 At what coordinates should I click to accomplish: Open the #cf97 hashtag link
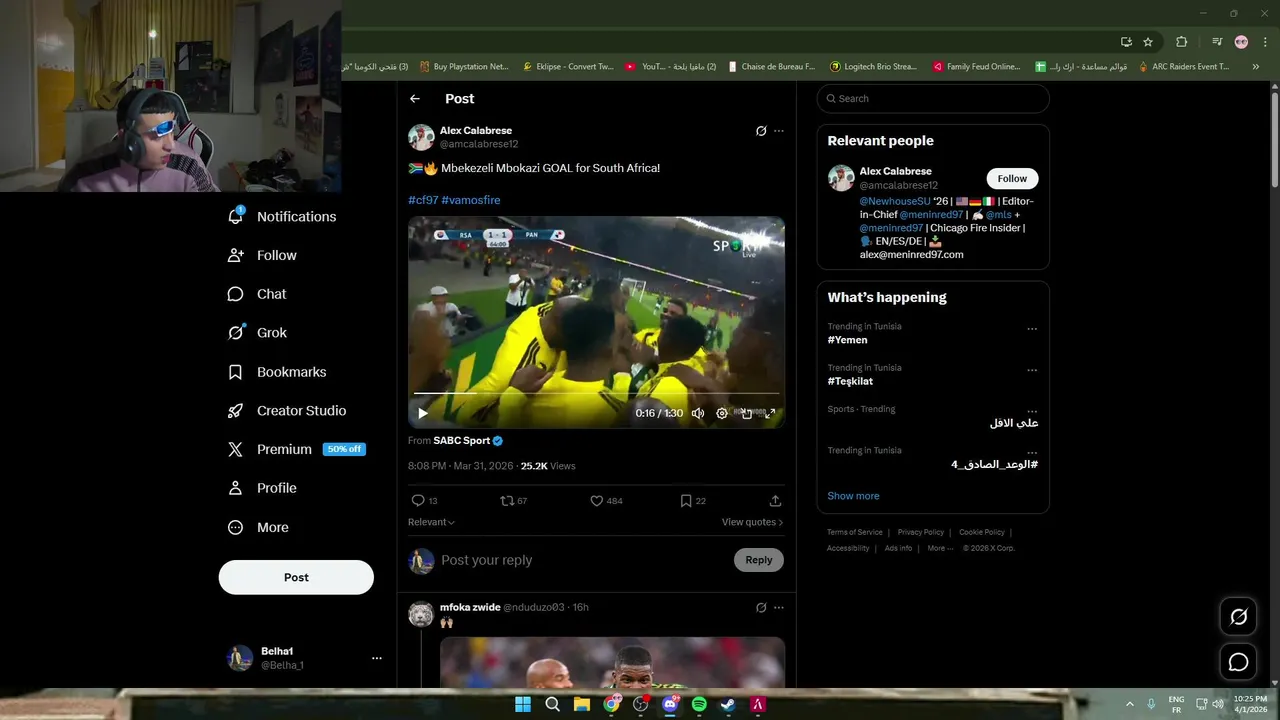point(423,200)
